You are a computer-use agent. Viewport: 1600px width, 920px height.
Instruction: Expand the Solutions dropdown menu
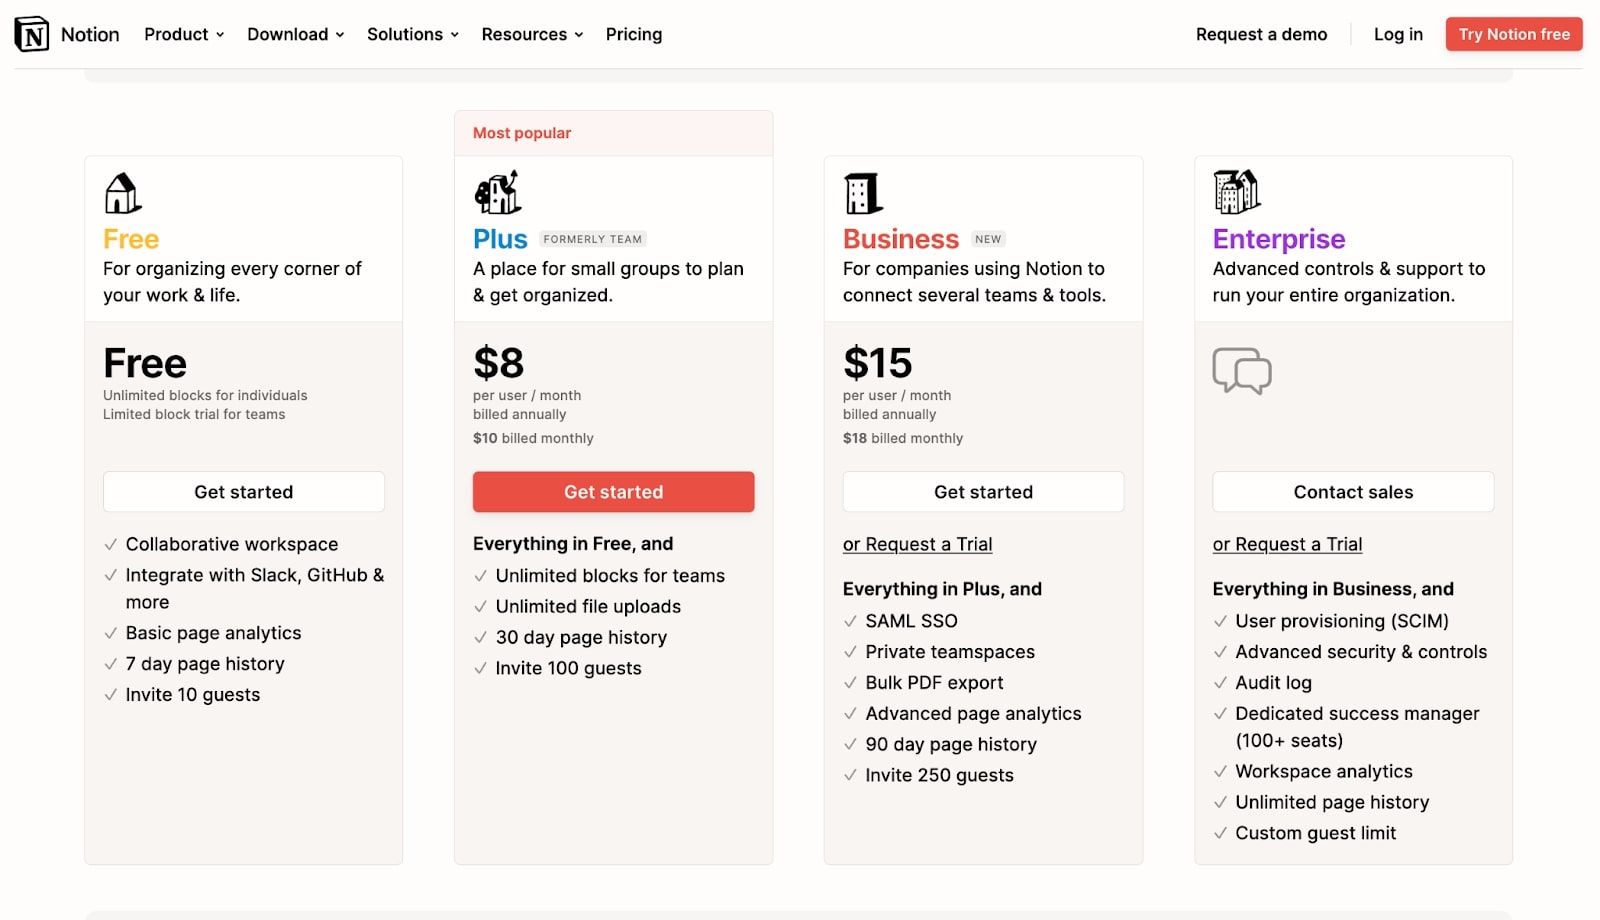[412, 34]
